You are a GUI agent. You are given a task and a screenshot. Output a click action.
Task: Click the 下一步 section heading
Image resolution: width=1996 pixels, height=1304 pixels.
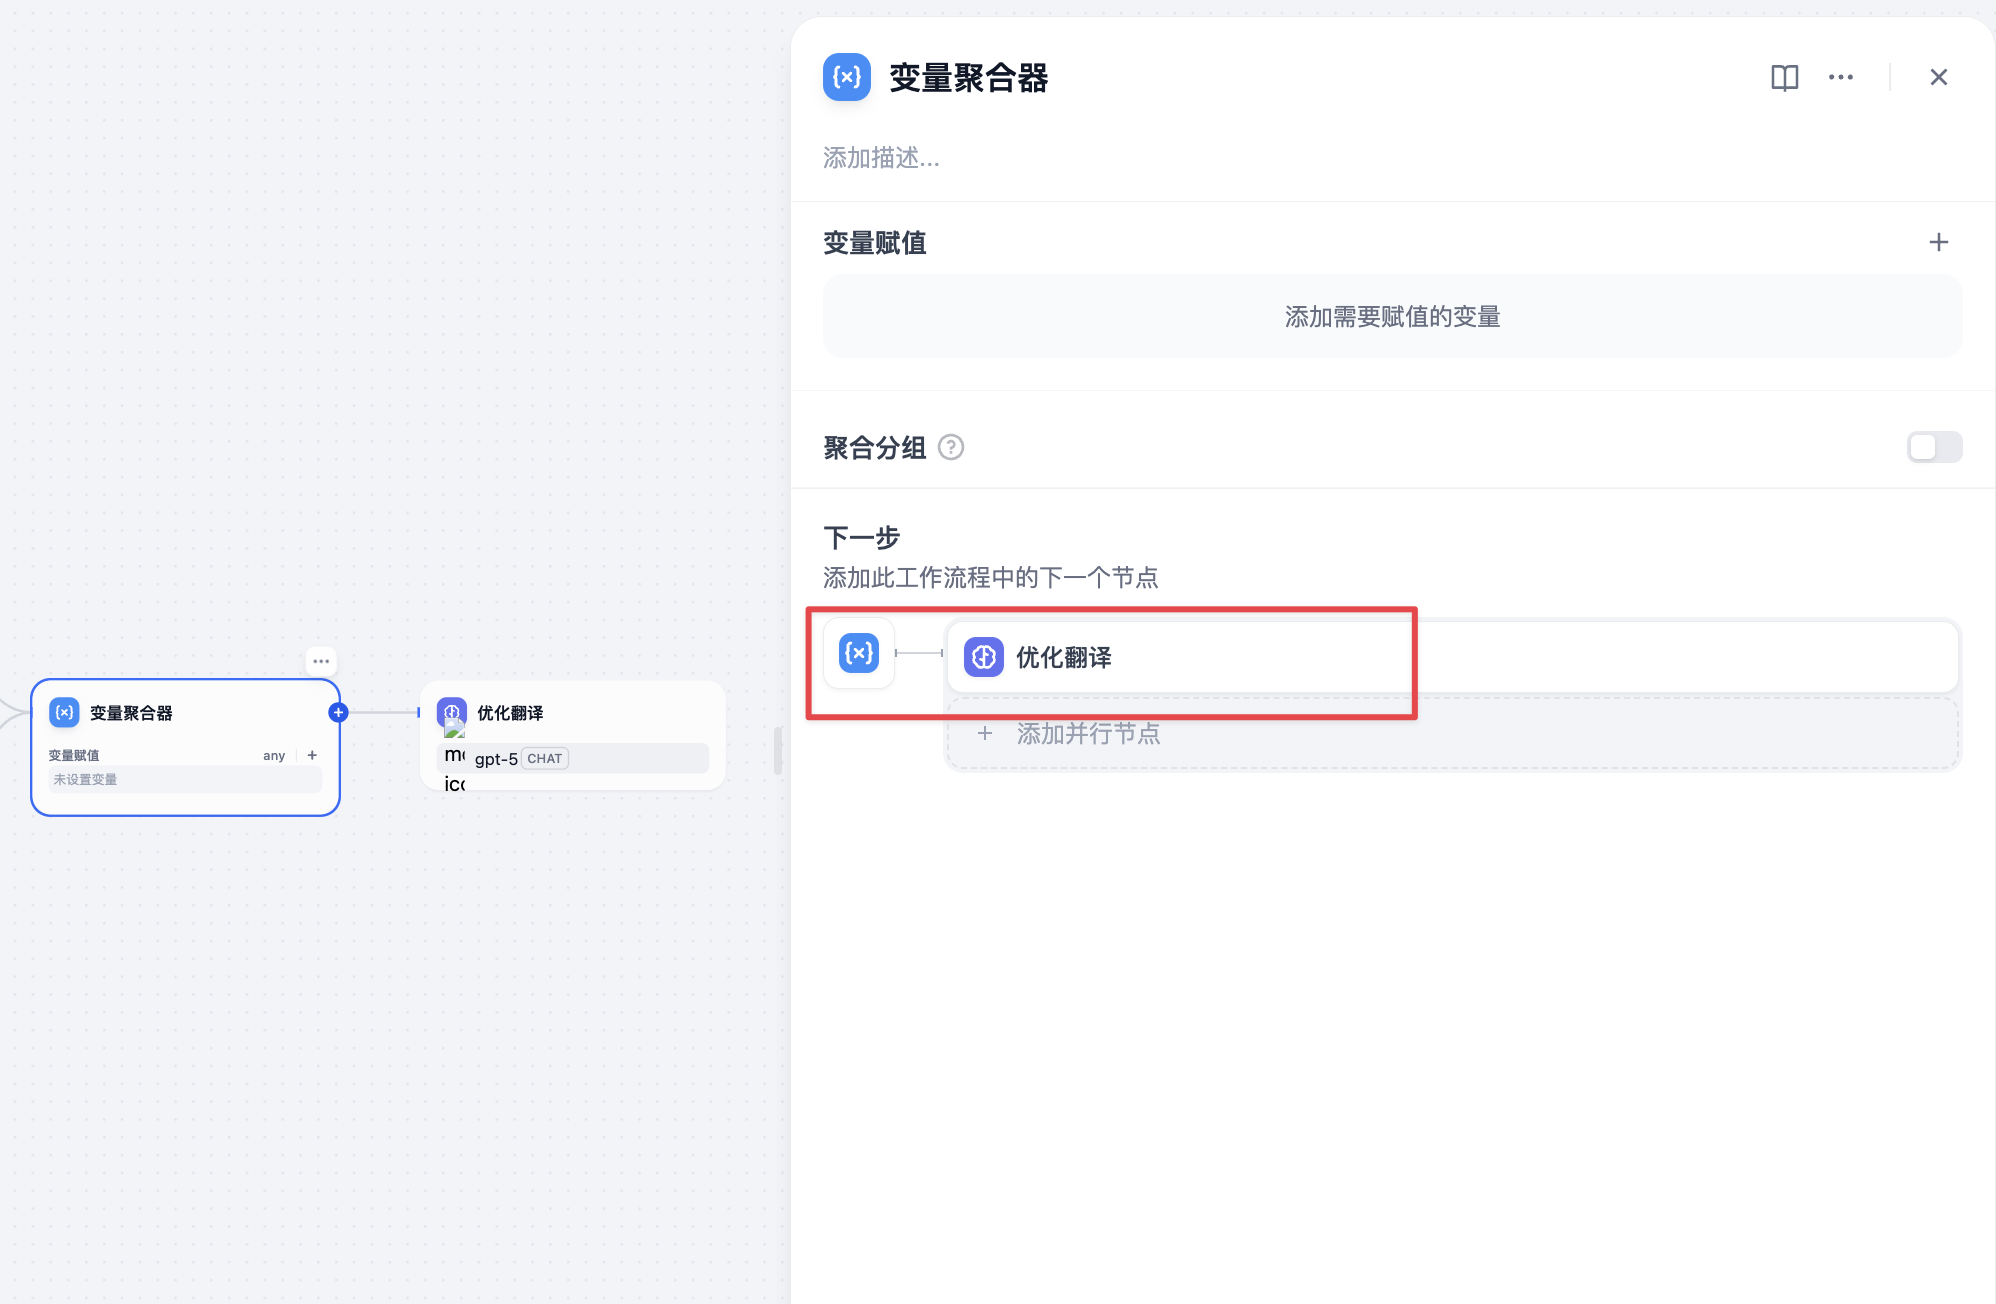point(861,537)
